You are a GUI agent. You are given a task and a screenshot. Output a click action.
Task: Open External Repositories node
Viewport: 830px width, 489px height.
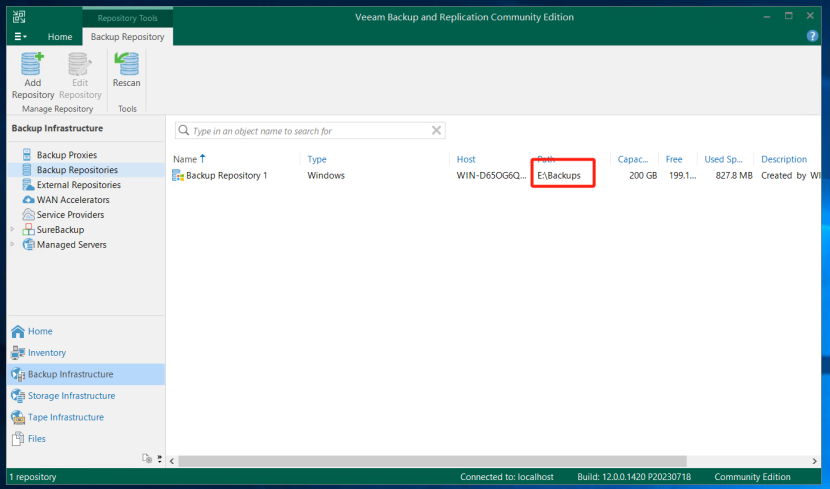click(x=78, y=185)
